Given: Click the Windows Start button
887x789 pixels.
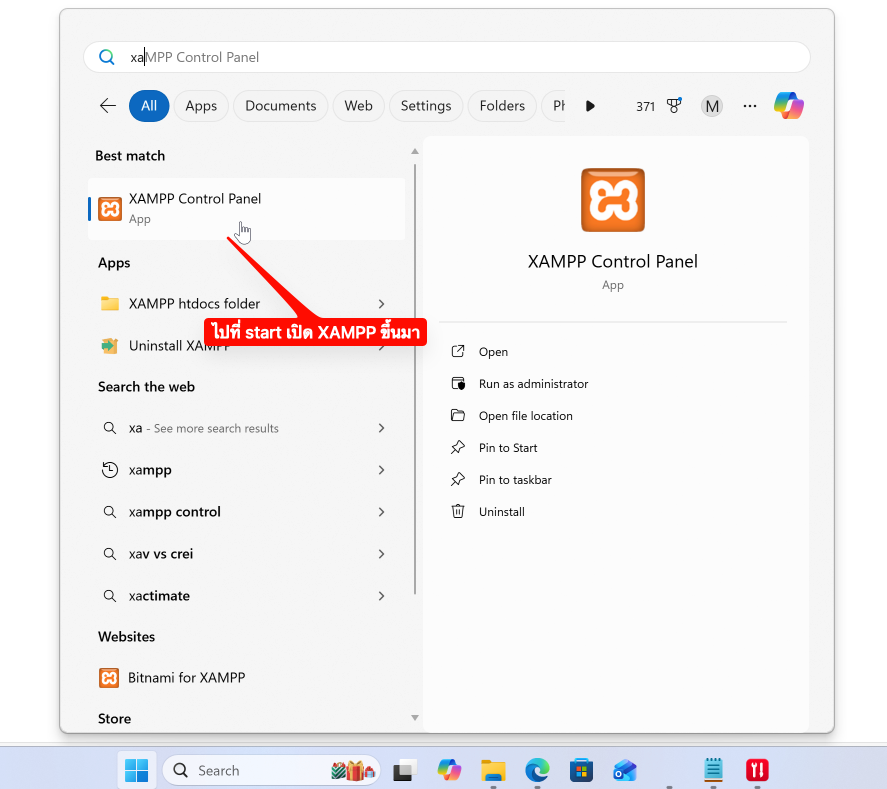Looking at the screenshot, I should [x=136, y=770].
